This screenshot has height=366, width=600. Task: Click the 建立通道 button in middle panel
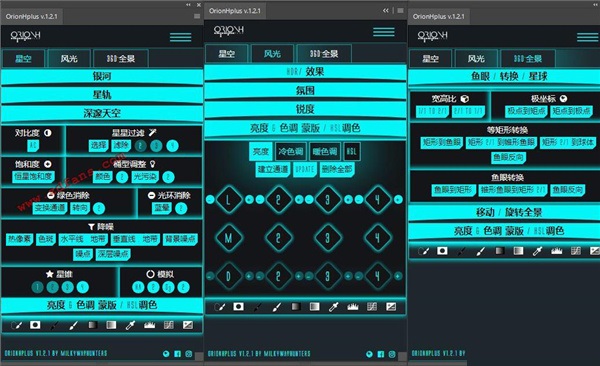pyautogui.click(x=273, y=169)
